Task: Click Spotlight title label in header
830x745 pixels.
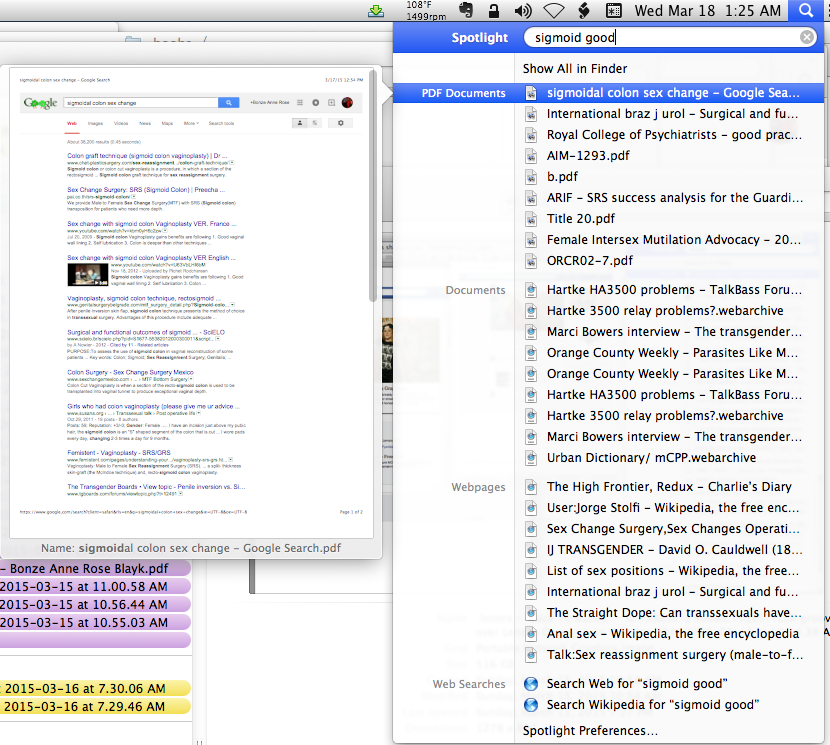Action: pos(480,38)
